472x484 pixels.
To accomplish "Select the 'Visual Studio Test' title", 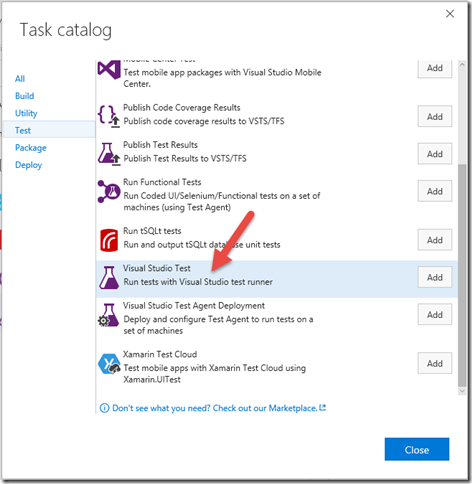I will click(x=157, y=268).
